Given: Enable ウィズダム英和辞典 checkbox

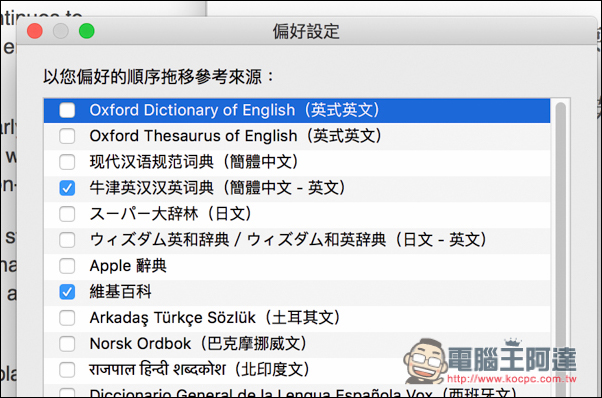Looking at the screenshot, I should coord(67,240).
